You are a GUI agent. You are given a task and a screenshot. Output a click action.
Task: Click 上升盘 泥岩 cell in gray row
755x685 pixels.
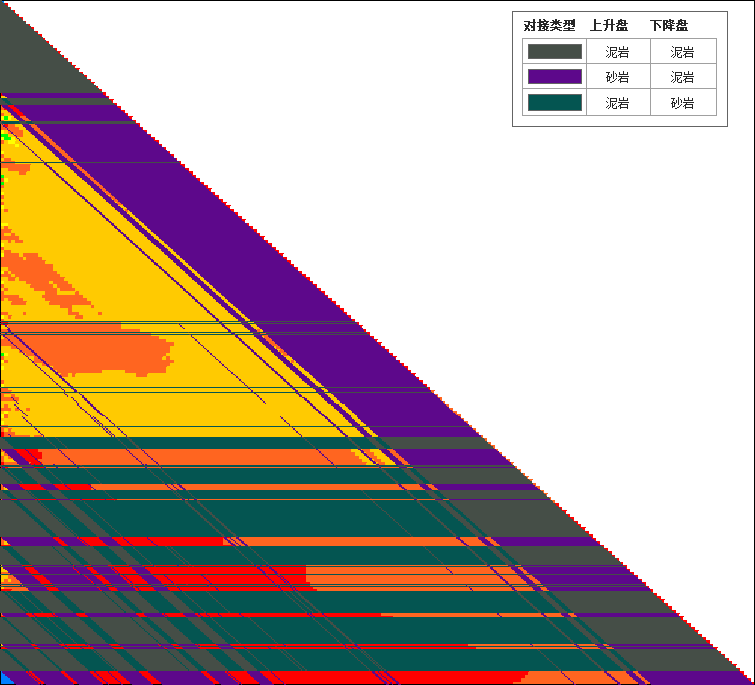617,52
